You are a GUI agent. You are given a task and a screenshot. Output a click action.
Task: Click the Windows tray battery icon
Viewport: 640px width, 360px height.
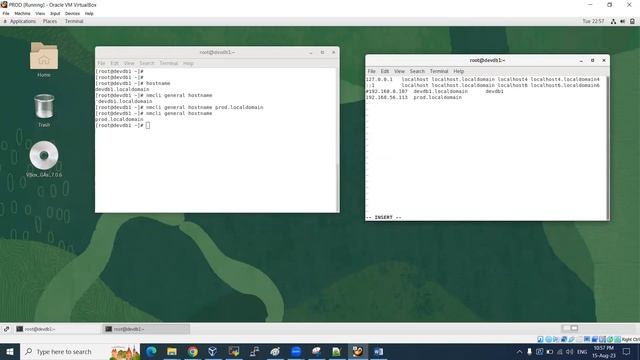click(549, 351)
